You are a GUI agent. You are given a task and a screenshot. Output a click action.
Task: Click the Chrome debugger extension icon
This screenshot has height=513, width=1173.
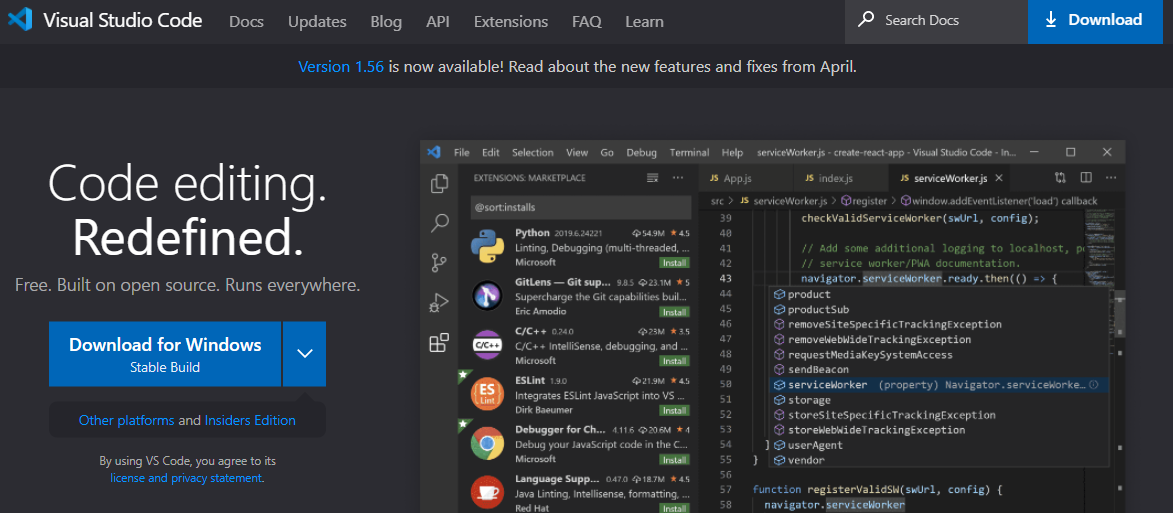(x=487, y=443)
